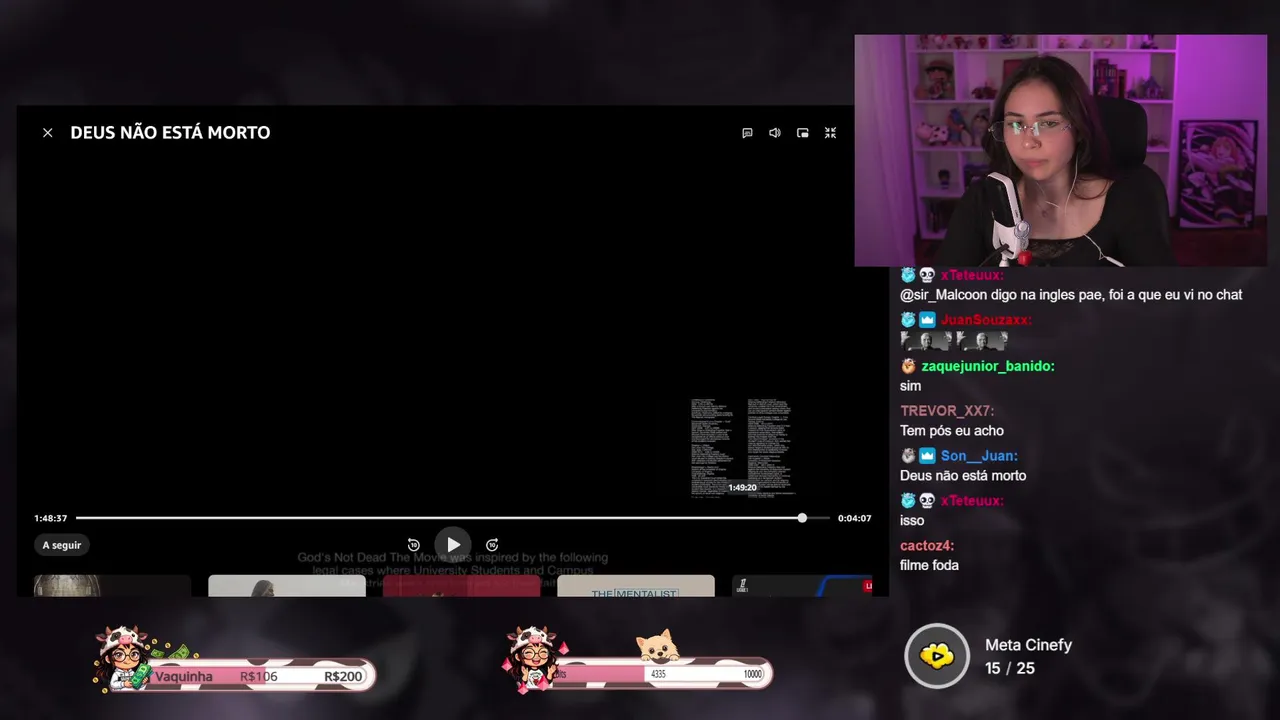Click the progress bar scrubber handle
Image resolution: width=1280 pixels, height=720 pixels.
click(802, 518)
